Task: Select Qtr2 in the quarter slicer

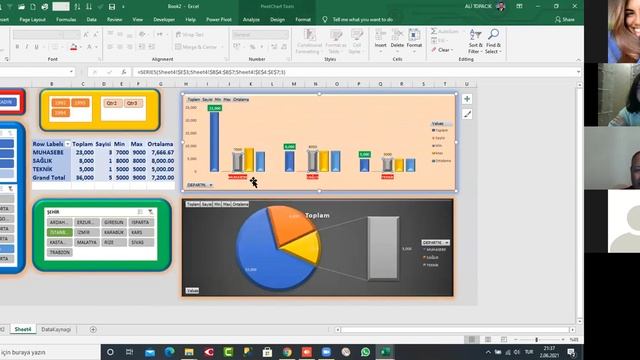Action: 112,103
